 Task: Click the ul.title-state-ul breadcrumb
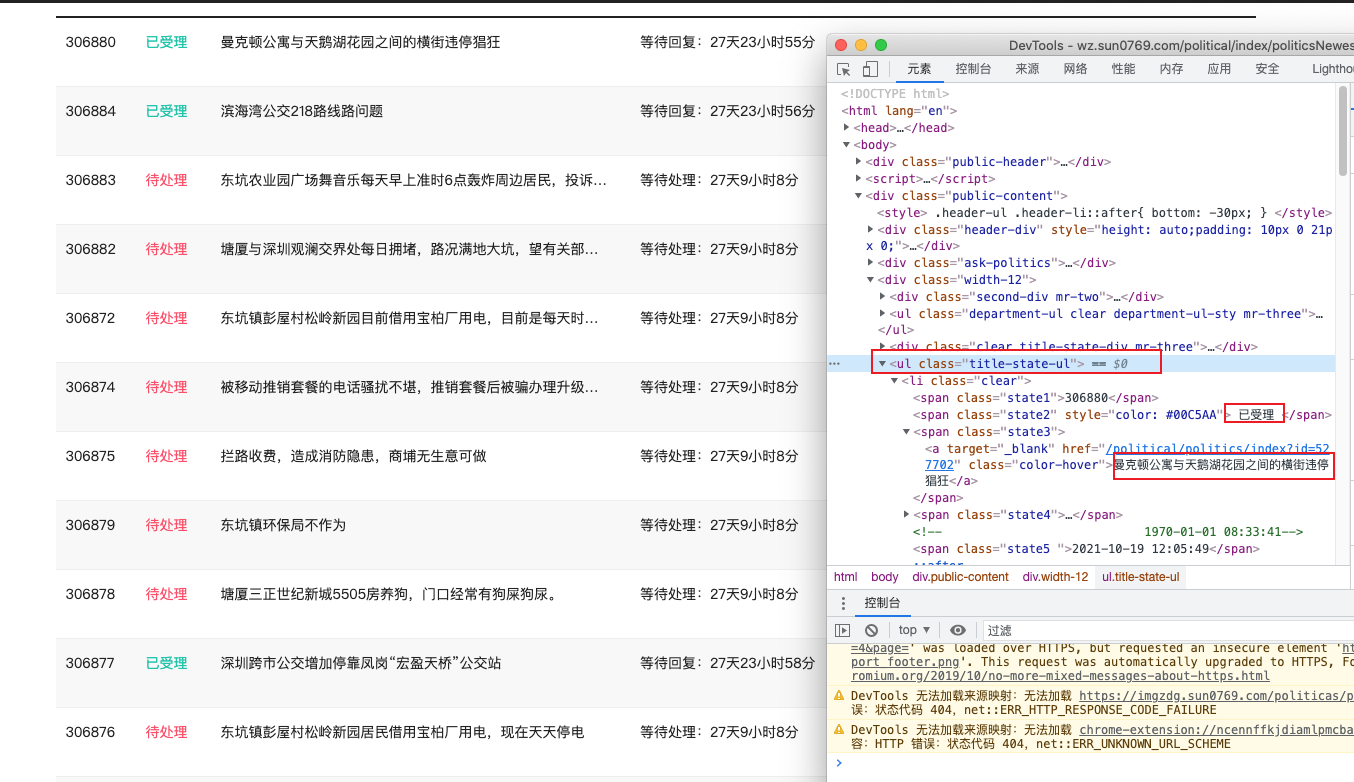[x=1140, y=577]
